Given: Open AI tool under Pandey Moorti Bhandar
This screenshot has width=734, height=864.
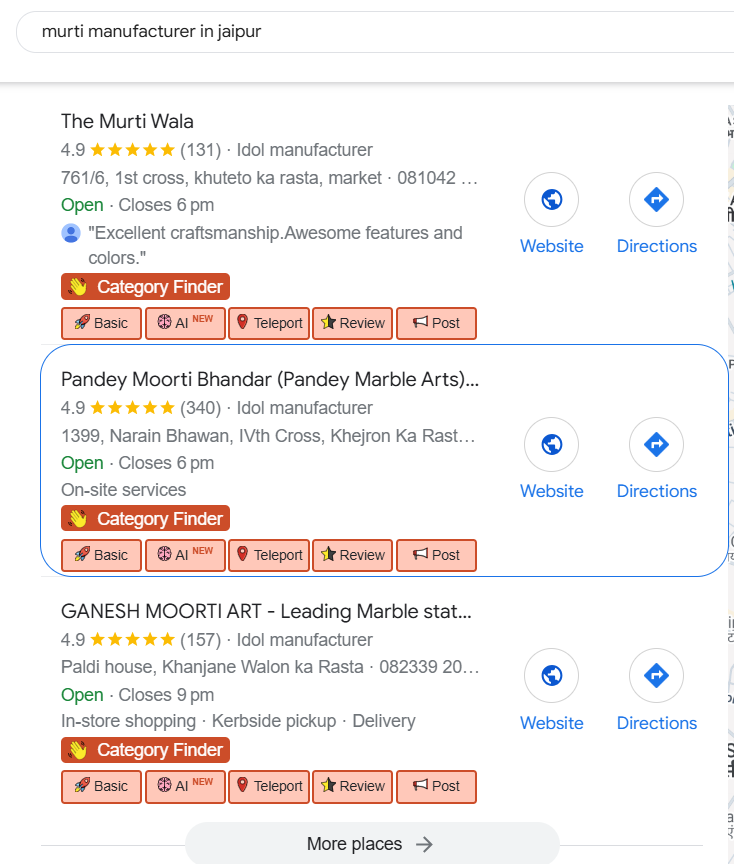Looking at the screenshot, I should [185, 555].
